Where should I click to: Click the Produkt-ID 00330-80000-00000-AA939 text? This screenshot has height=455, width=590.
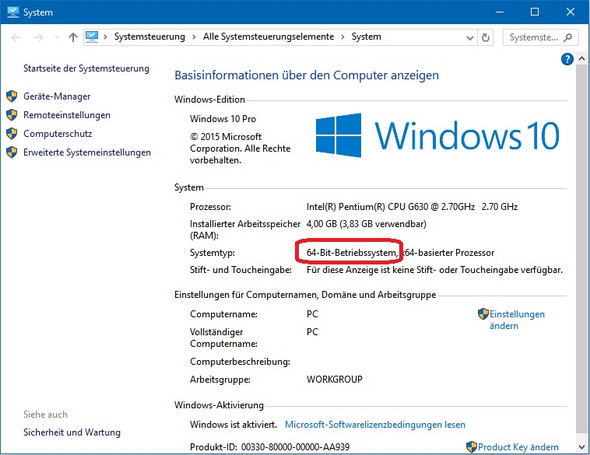(270, 447)
